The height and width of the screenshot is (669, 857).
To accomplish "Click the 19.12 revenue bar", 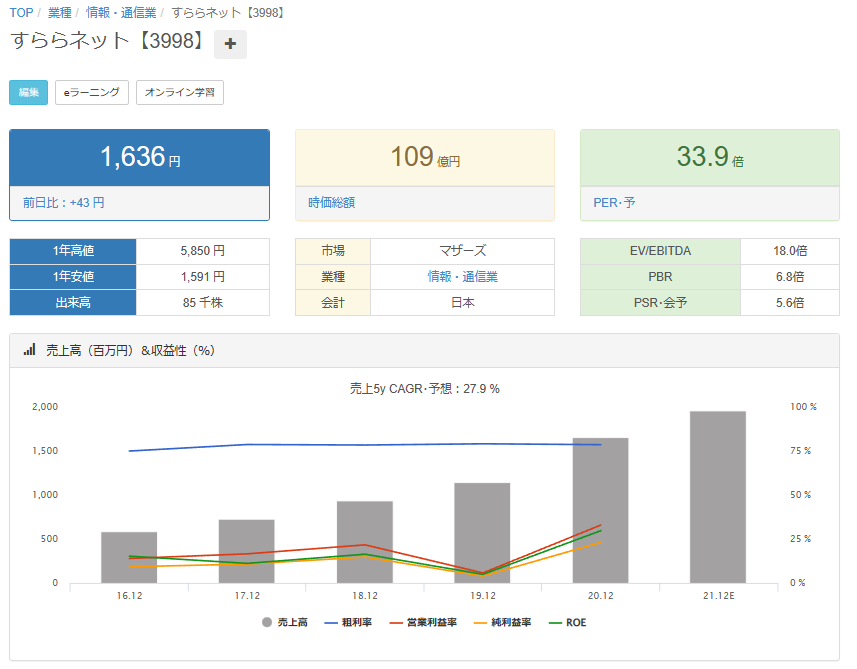I will click(x=482, y=533).
